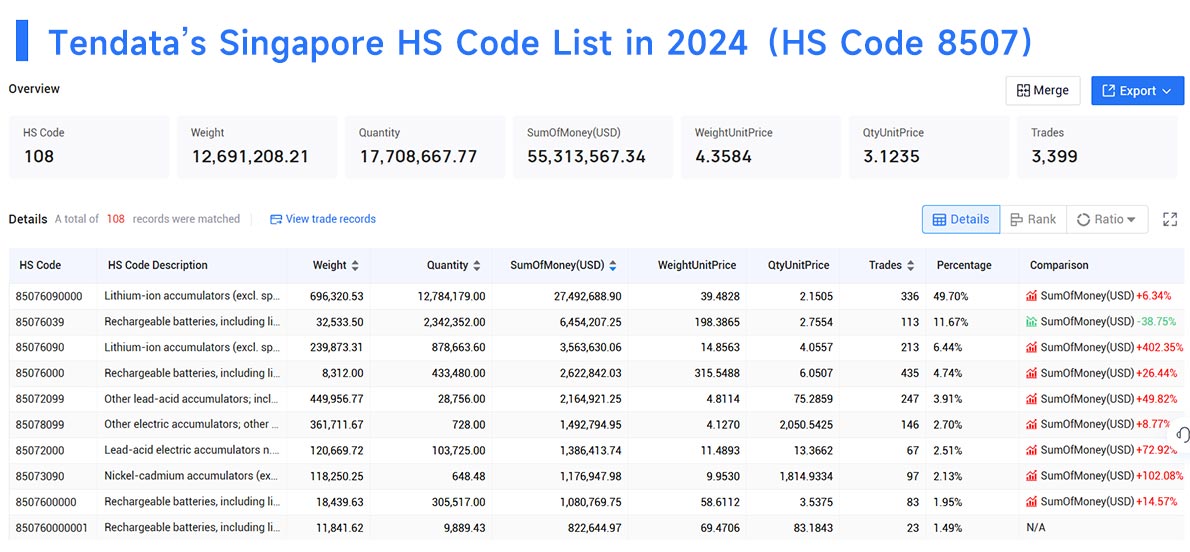Image resolution: width=1190 pixels, height=552 pixels.
Task: Click the Nickel-cadmium accumulators description
Action: (191, 476)
